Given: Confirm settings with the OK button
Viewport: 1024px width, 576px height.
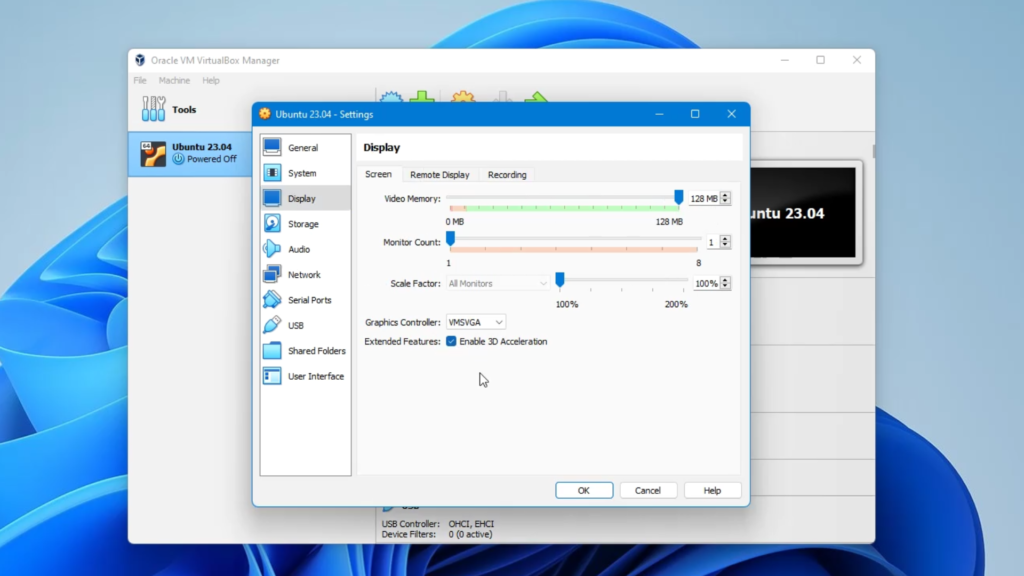Looking at the screenshot, I should (584, 490).
